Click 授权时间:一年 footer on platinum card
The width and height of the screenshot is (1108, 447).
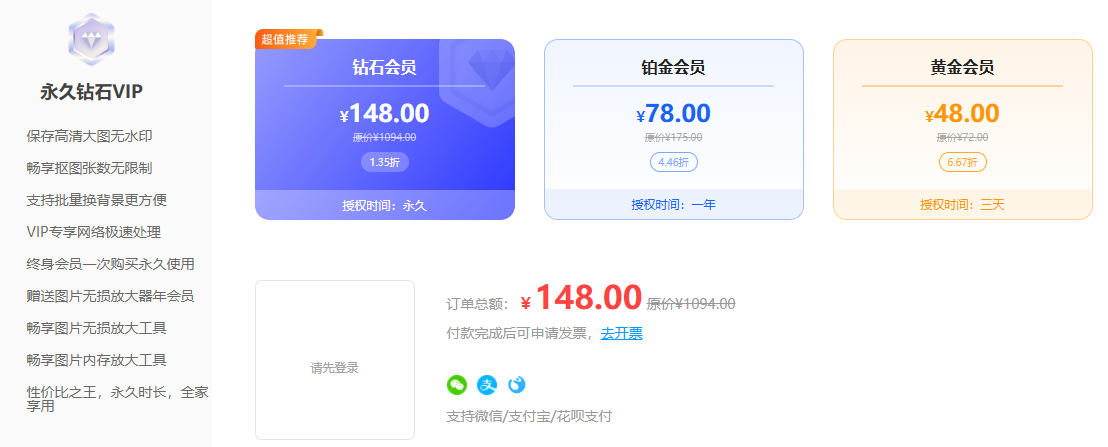click(x=673, y=205)
